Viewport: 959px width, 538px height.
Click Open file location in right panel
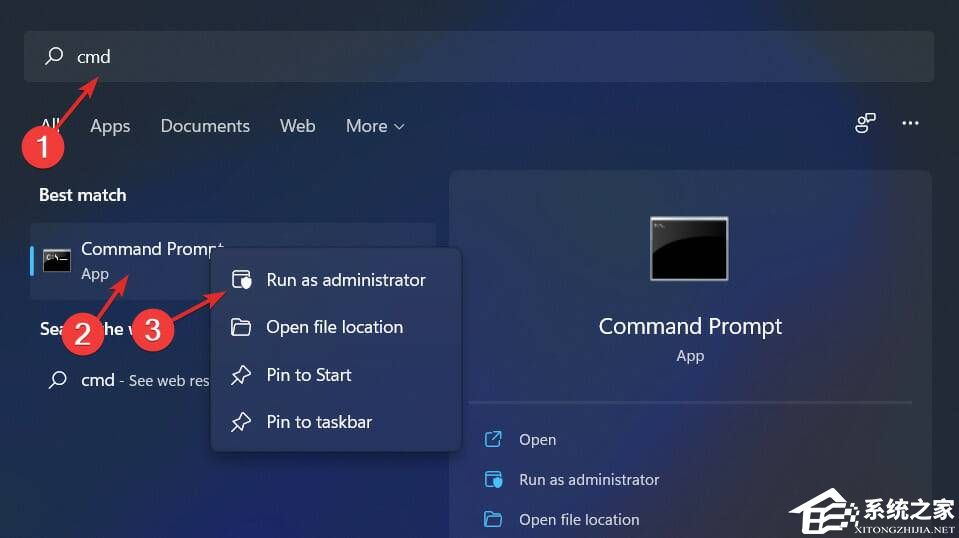[x=579, y=519]
